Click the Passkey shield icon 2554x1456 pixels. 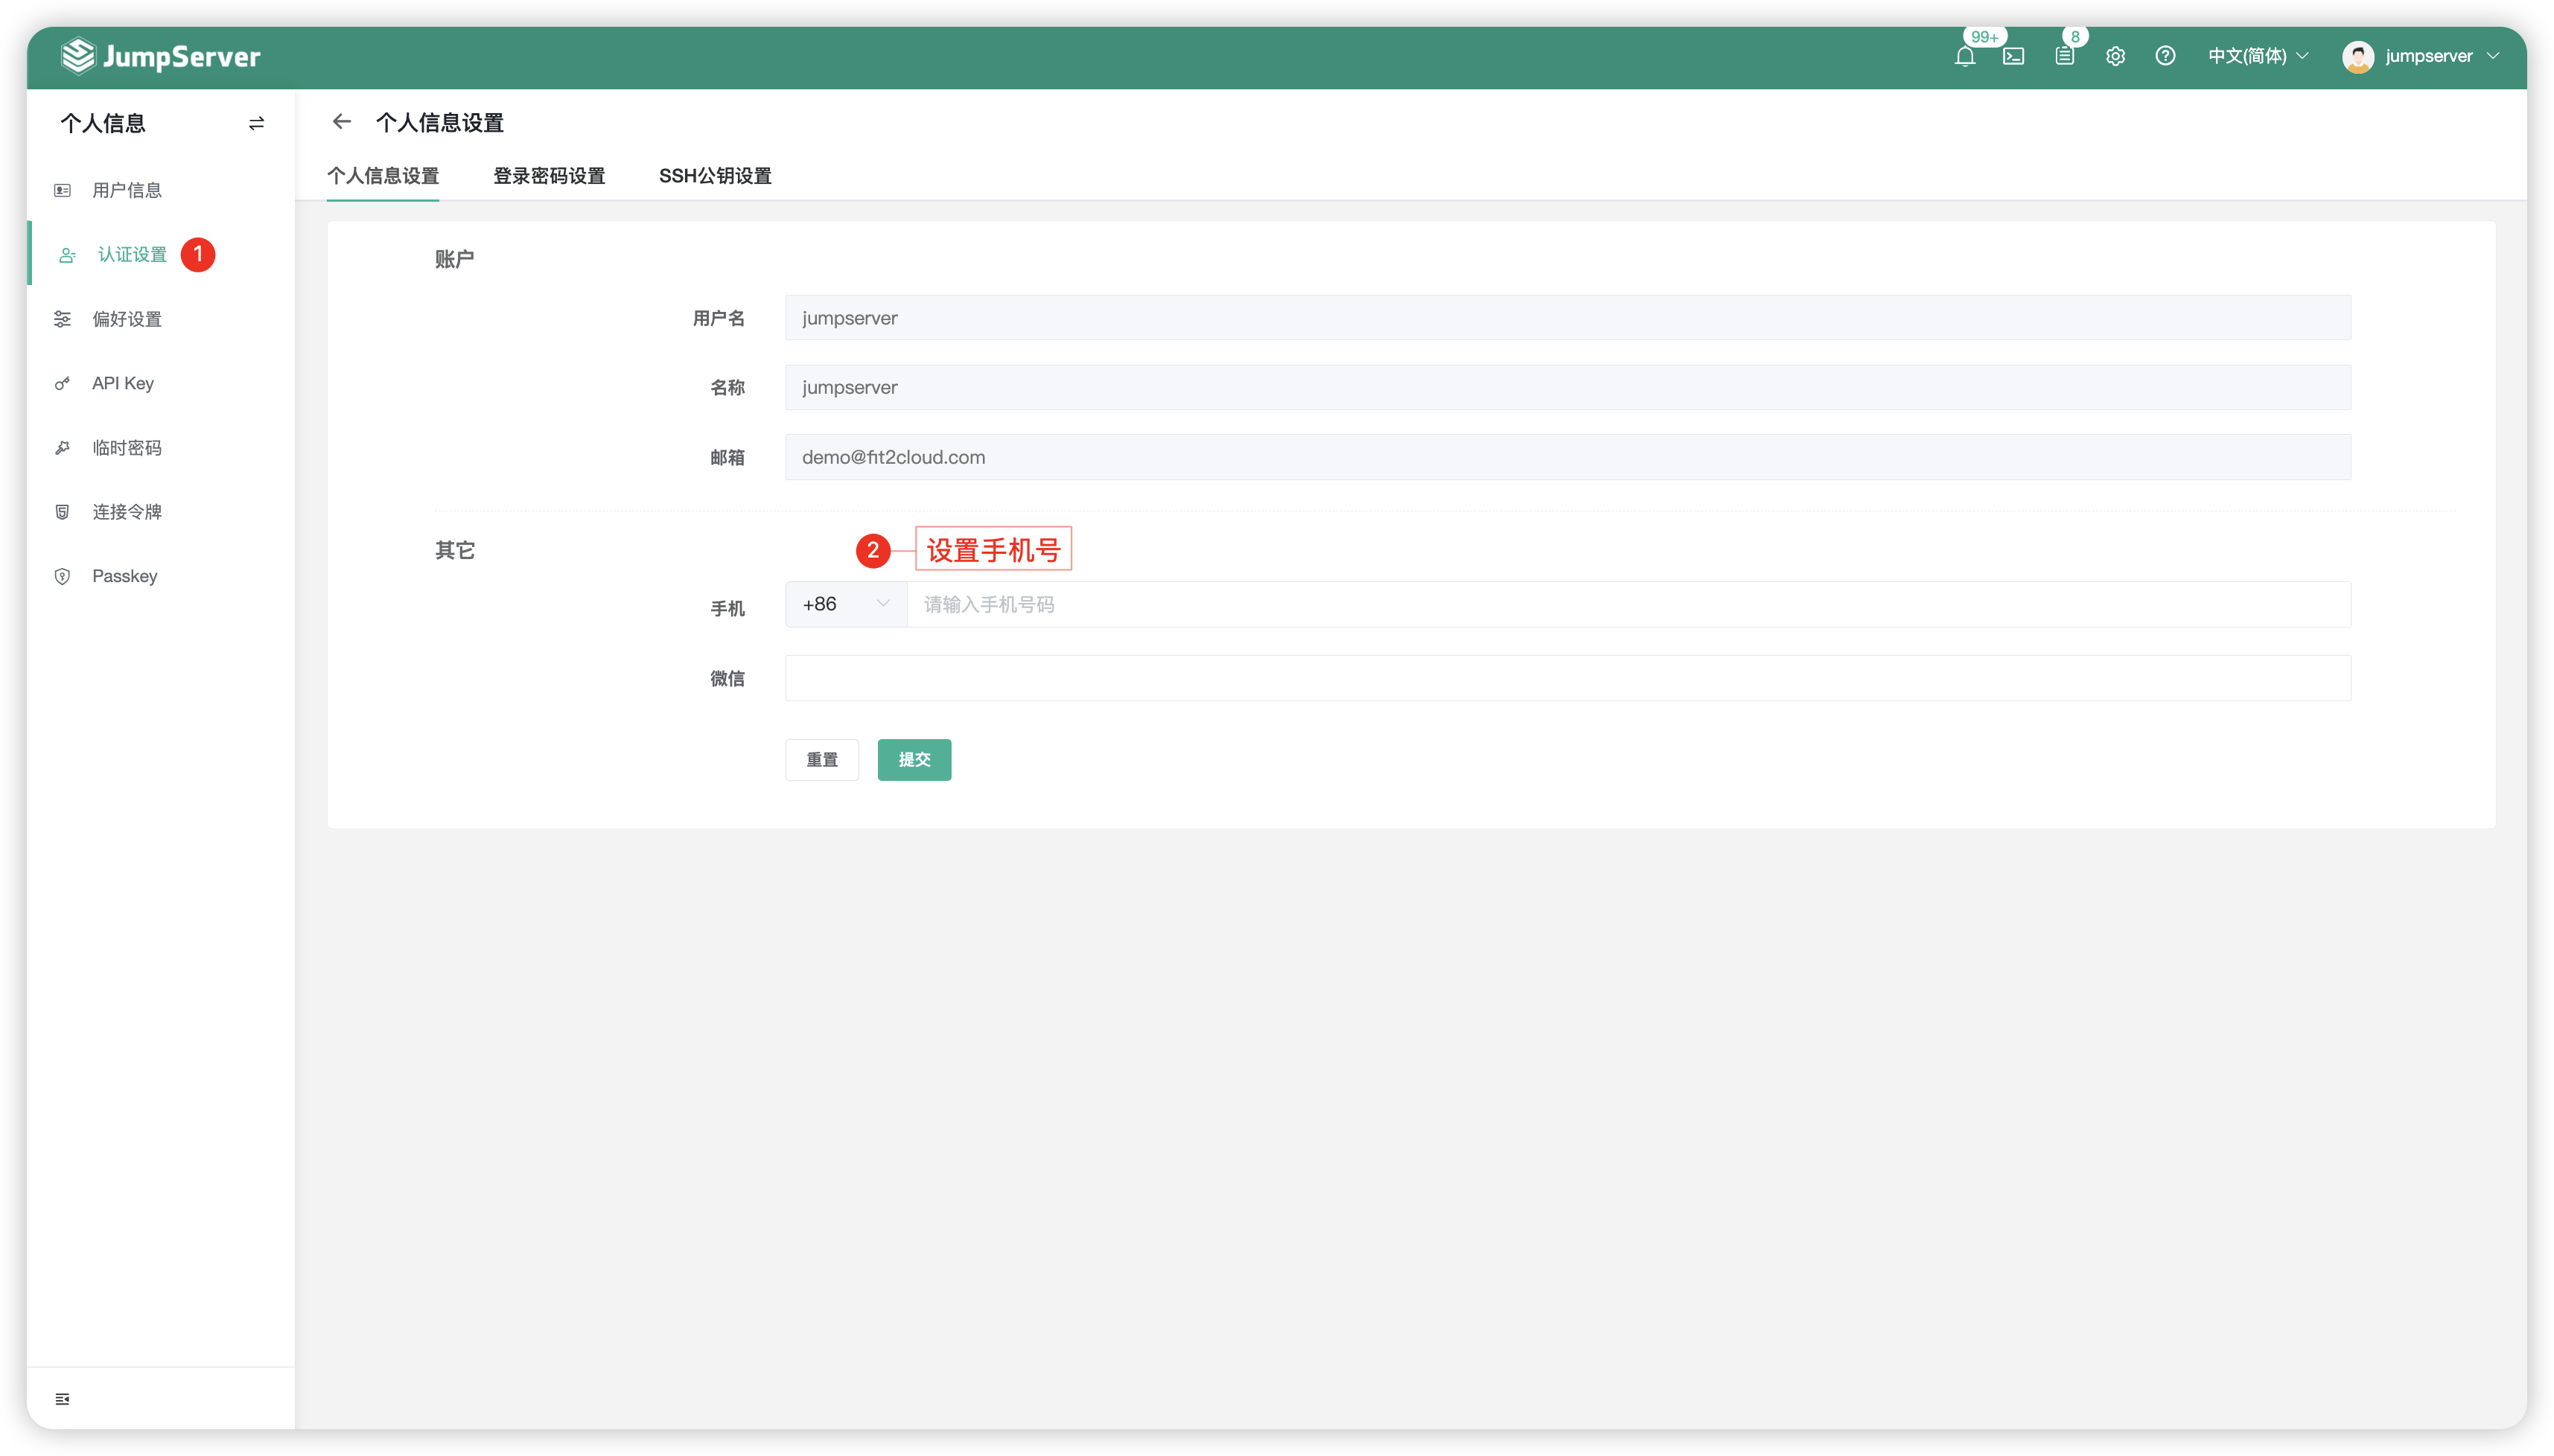coord(62,576)
